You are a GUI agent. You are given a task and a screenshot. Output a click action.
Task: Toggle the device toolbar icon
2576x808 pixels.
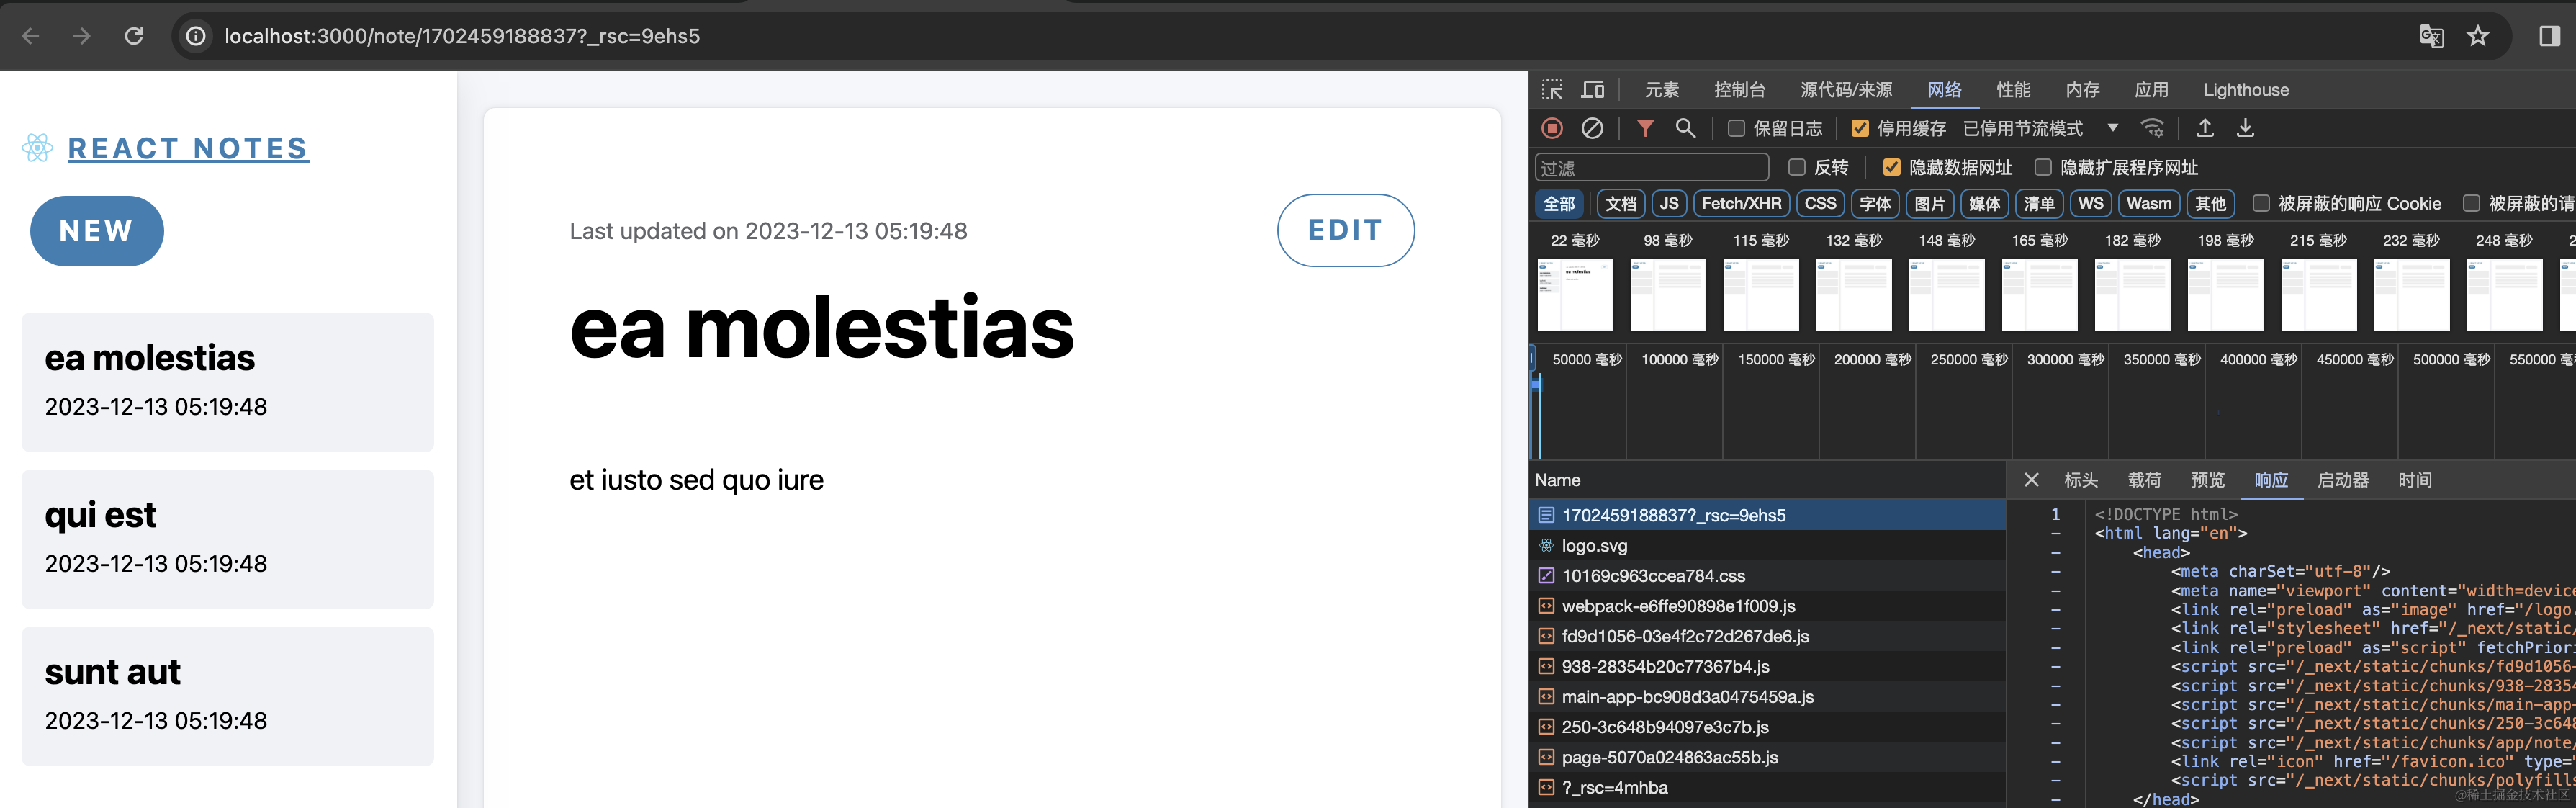click(x=1593, y=90)
